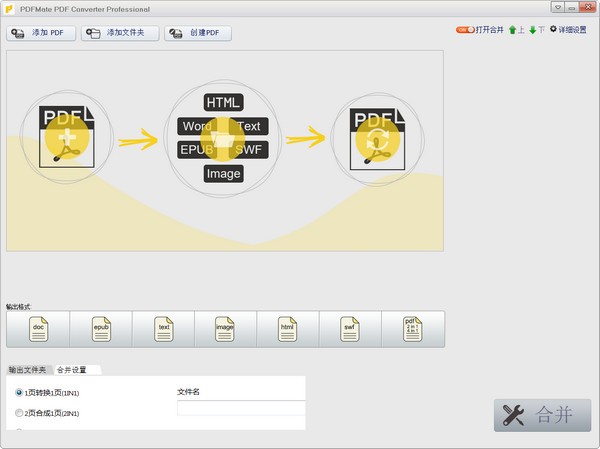Open 详细设置 gear settings
600x449 pixels.
coord(568,29)
